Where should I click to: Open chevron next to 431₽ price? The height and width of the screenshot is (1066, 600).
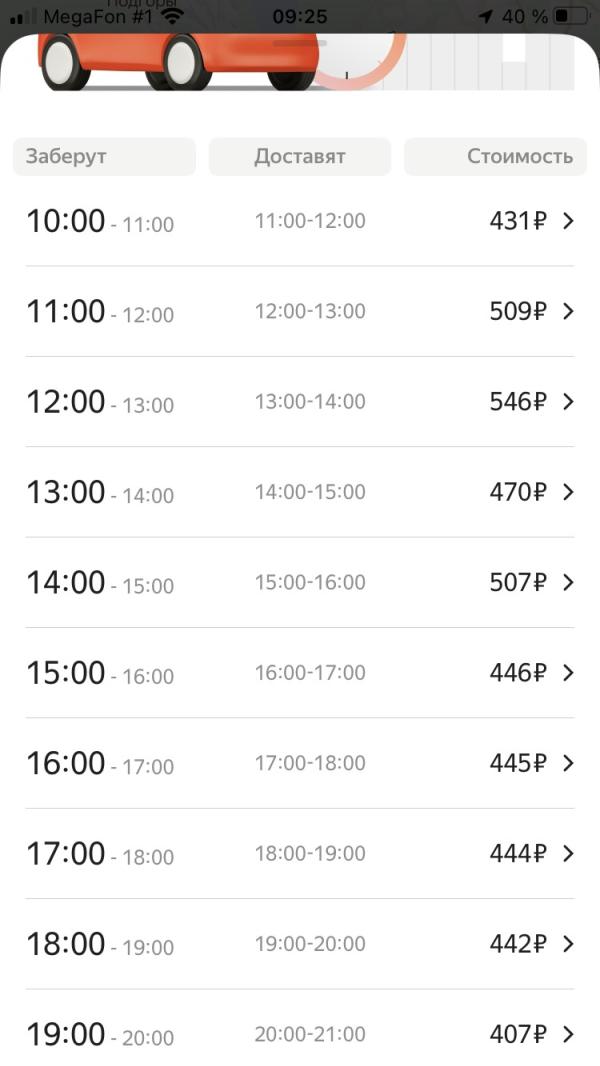569,220
